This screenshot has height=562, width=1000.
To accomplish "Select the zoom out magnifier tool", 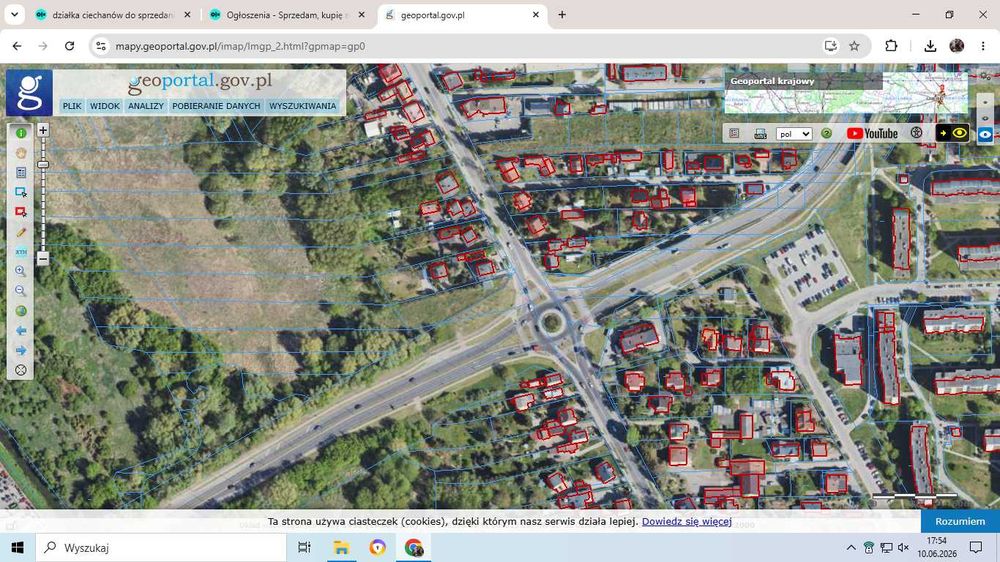I will 21,292.
